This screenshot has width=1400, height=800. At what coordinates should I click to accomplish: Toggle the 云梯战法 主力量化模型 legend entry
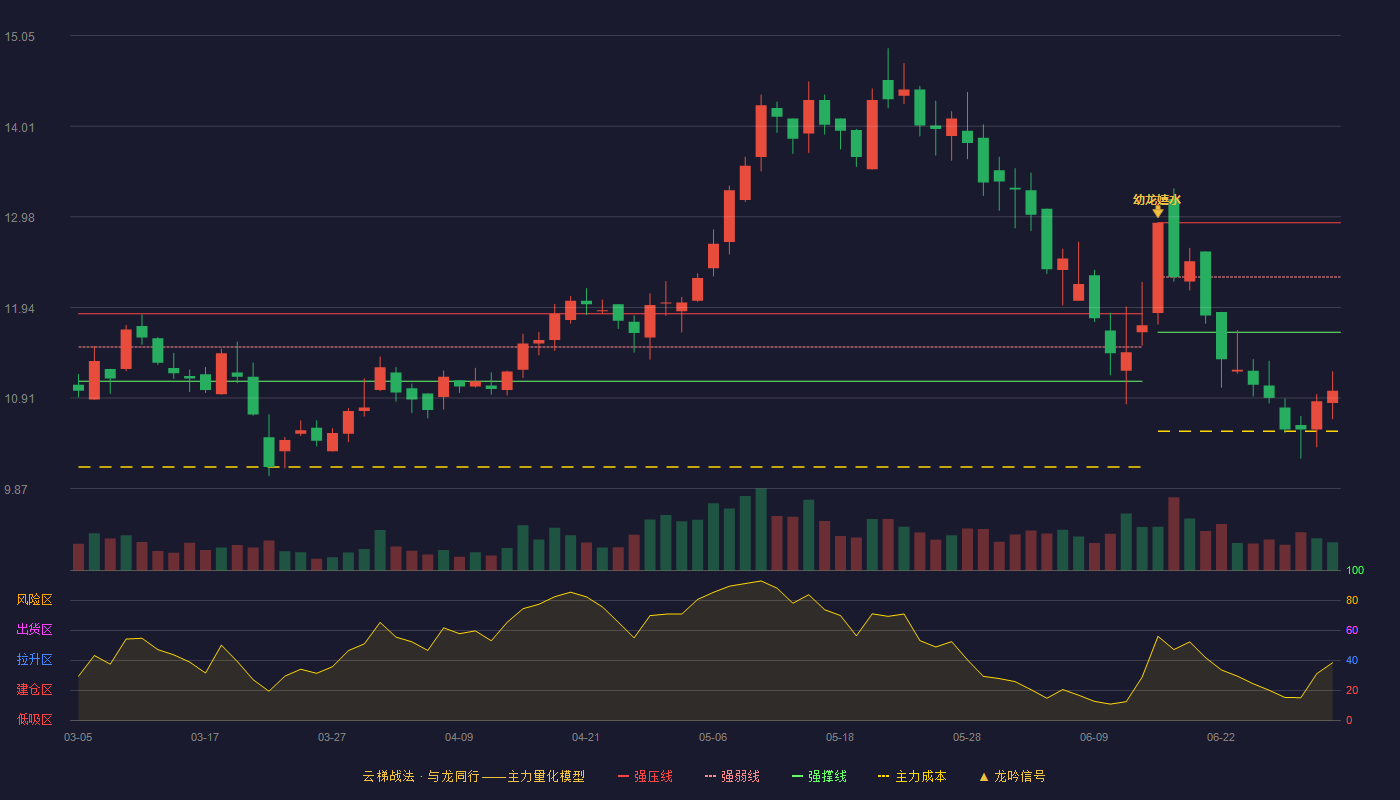[x=473, y=776]
